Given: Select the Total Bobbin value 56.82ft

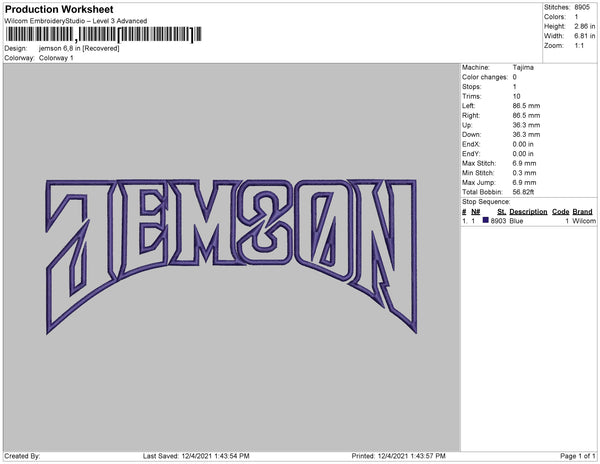Looking at the screenshot, I should [523, 192].
